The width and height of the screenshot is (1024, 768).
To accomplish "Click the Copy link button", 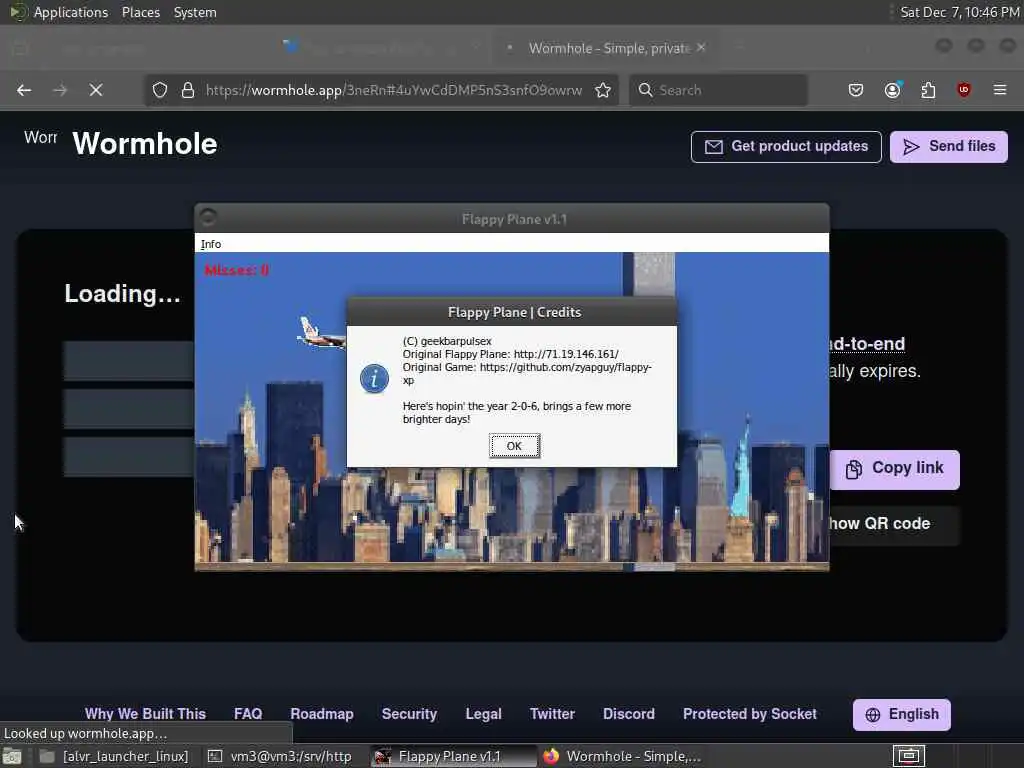I will [x=895, y=468].
